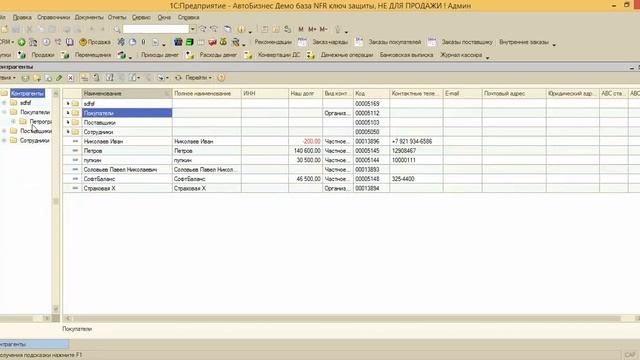This screenshot has height=360, width=640.
Task: Click the calendar icon before Заказ-наряды
Action: pyautogui.click(x=302, y=42)
